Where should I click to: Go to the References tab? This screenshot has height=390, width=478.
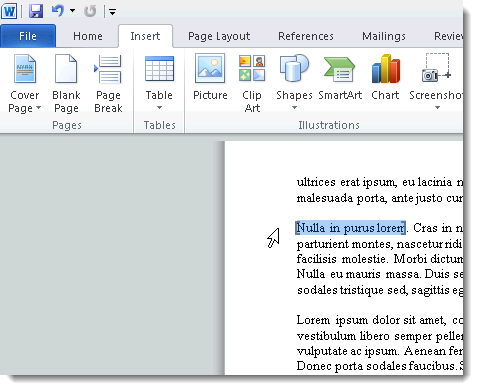click(x=306, y=36)
